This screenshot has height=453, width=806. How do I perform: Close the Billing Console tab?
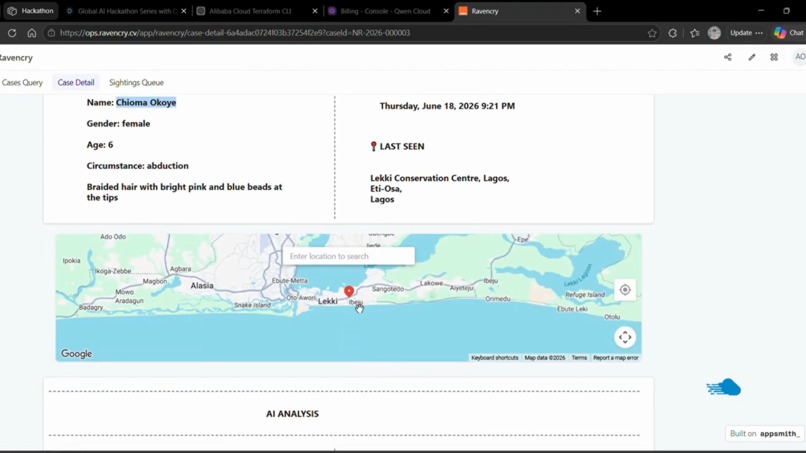pos(446,11)
